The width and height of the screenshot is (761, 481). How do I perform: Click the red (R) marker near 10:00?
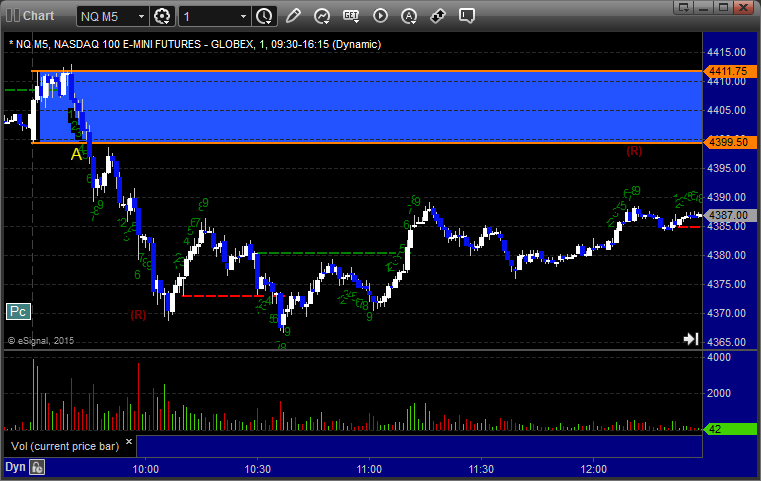pos(138,315)
